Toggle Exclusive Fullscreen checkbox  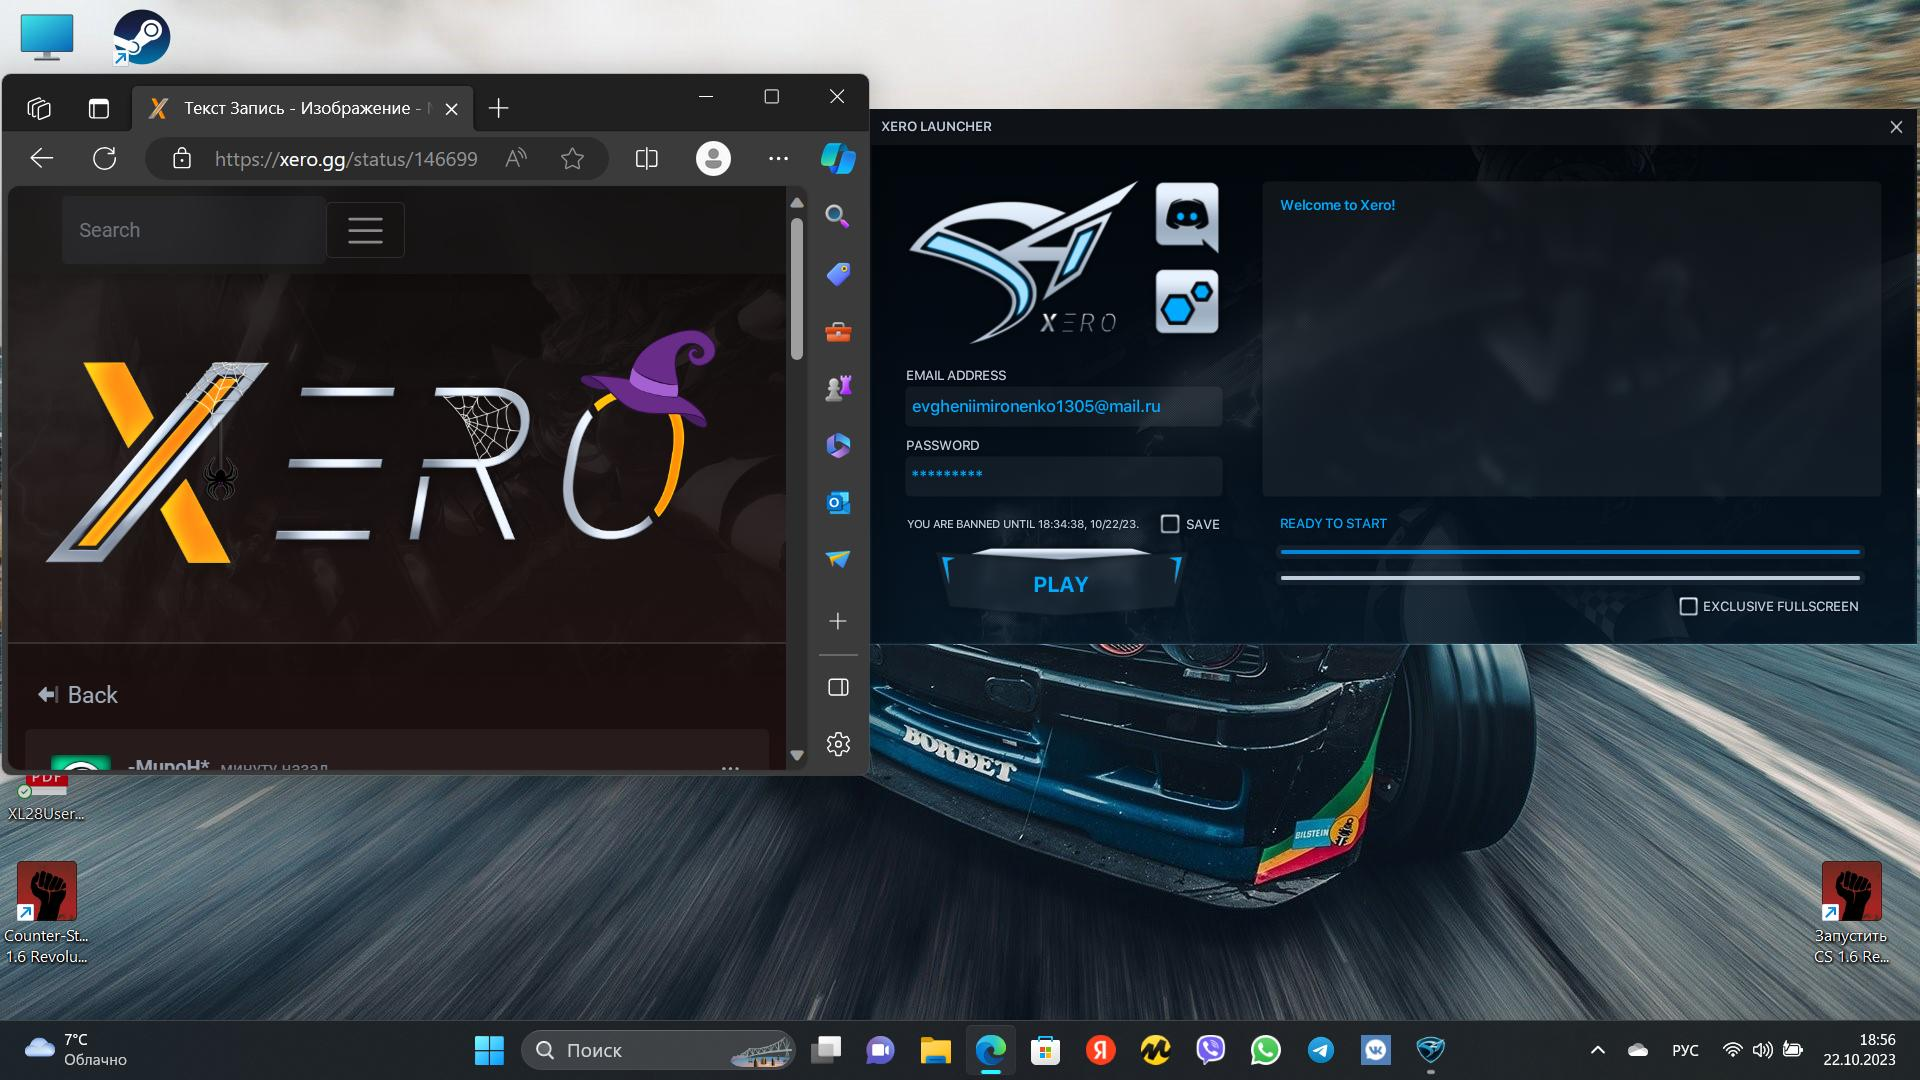1688,606
